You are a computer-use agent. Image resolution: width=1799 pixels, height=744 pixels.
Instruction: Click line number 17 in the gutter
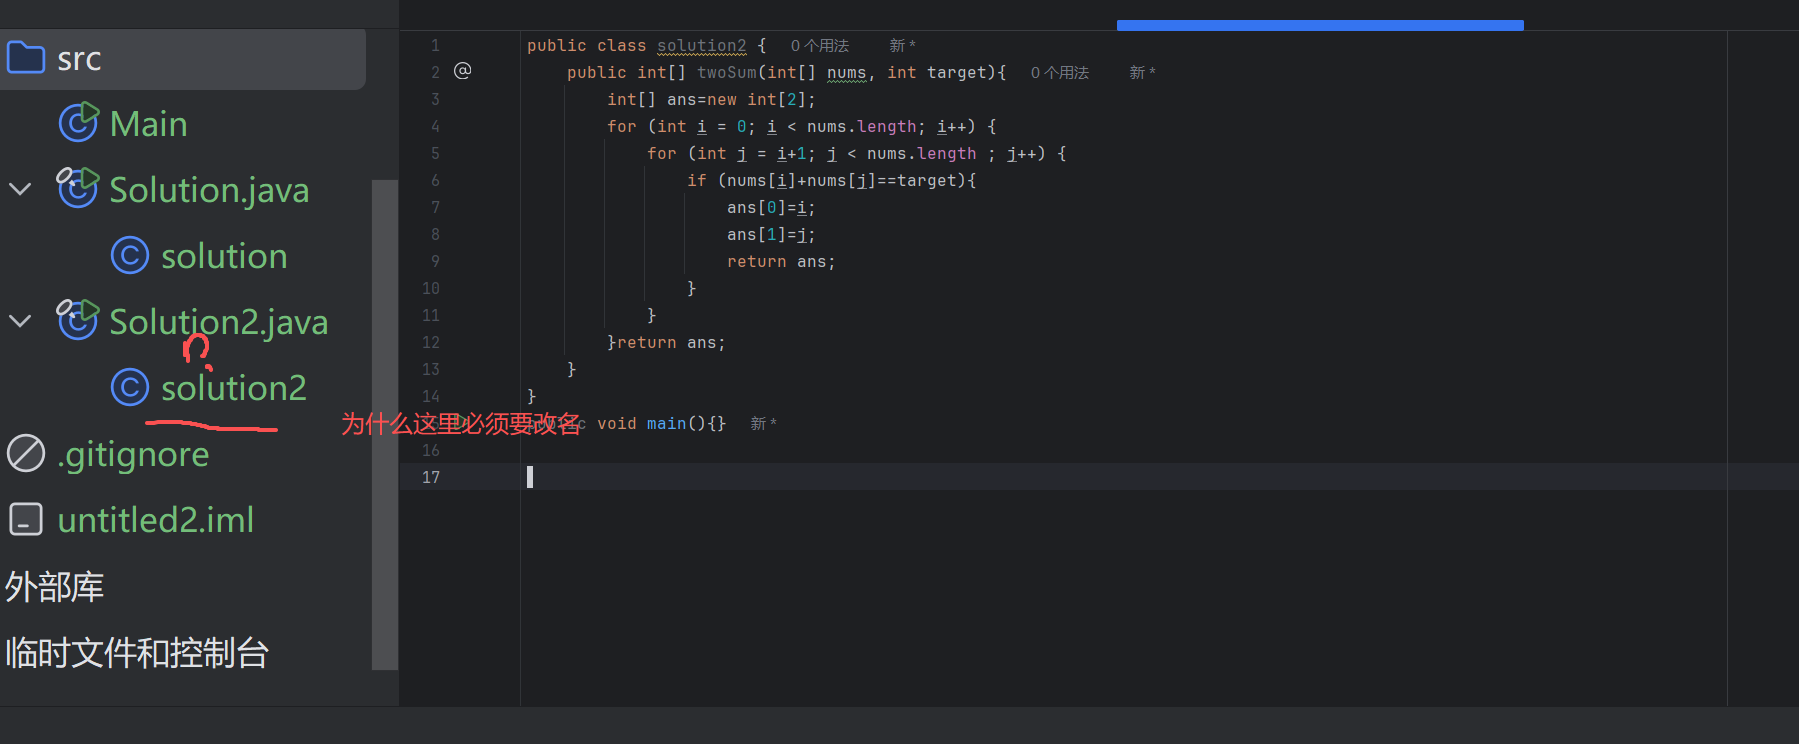pyautogui.click(x=431, y=478)
